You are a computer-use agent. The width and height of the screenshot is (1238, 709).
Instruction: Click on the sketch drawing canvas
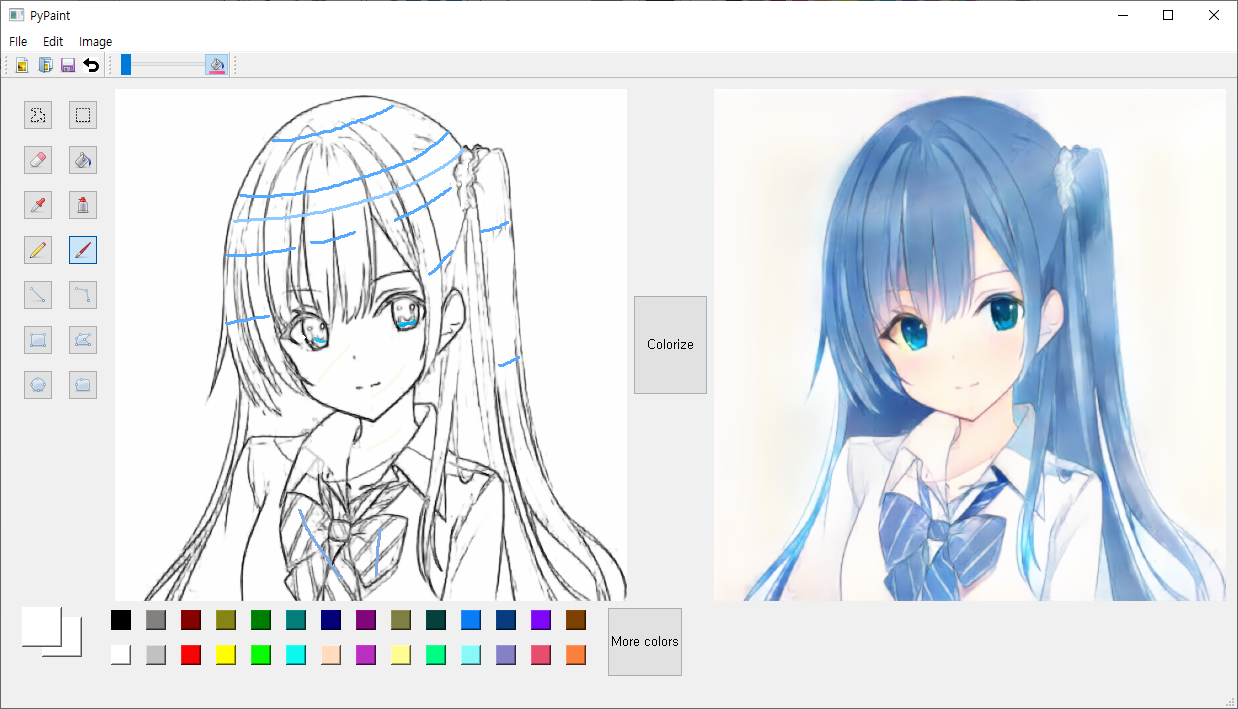point(371,345)
